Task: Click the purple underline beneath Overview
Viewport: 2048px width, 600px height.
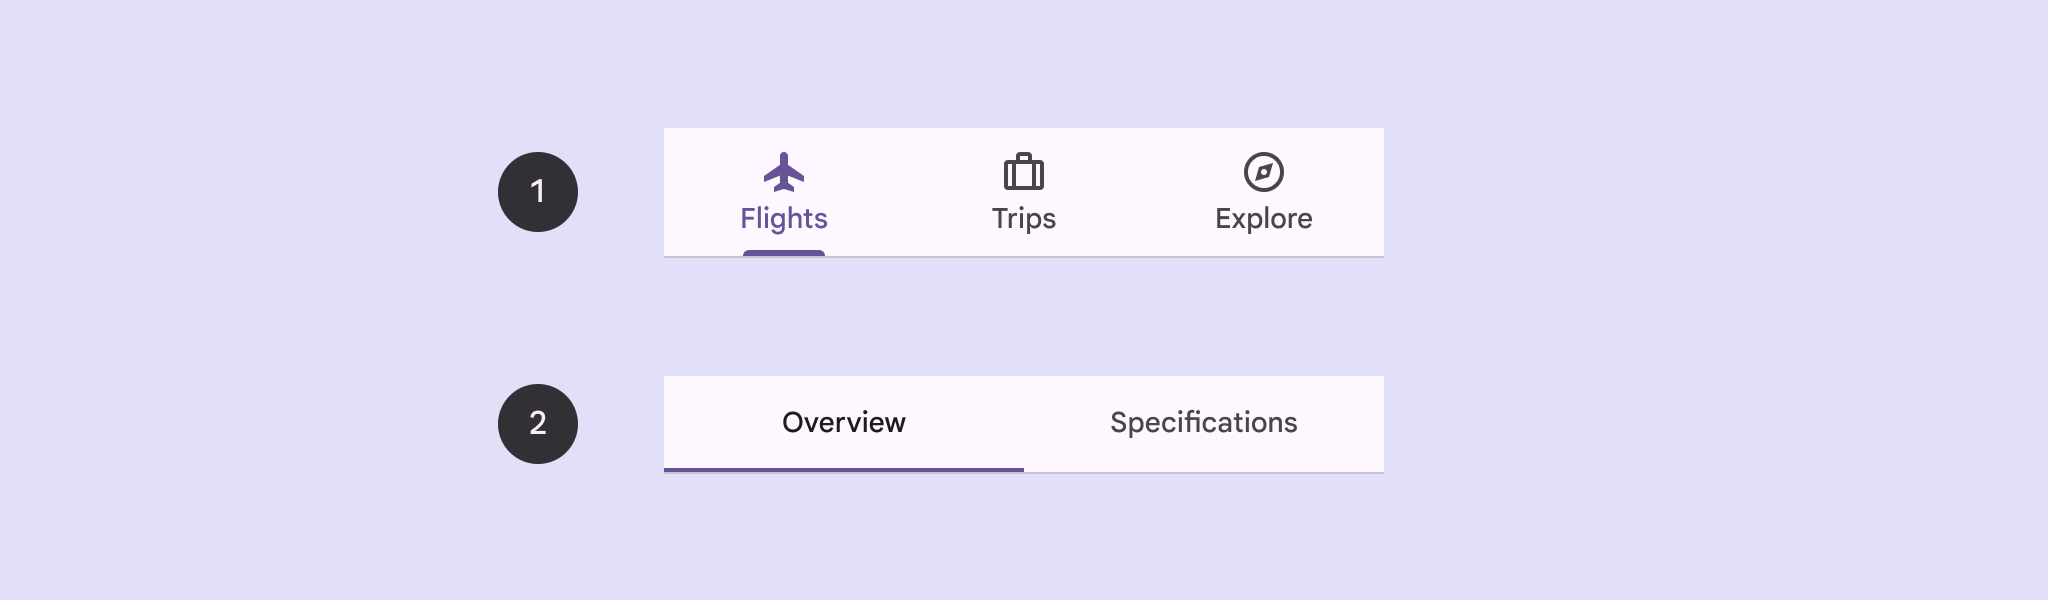Action: (x=845, y=468)
